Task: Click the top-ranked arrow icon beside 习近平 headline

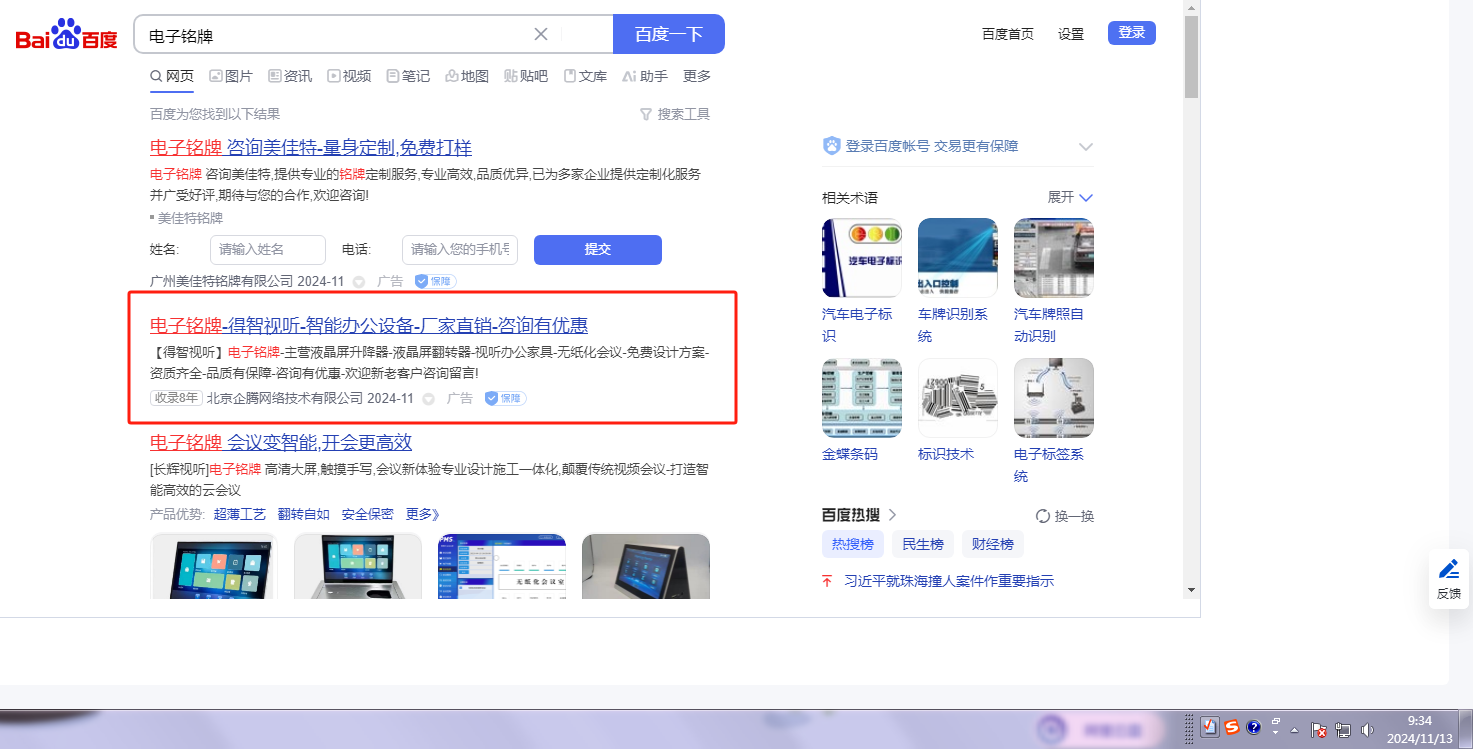Action: click(x=827, y=581)
